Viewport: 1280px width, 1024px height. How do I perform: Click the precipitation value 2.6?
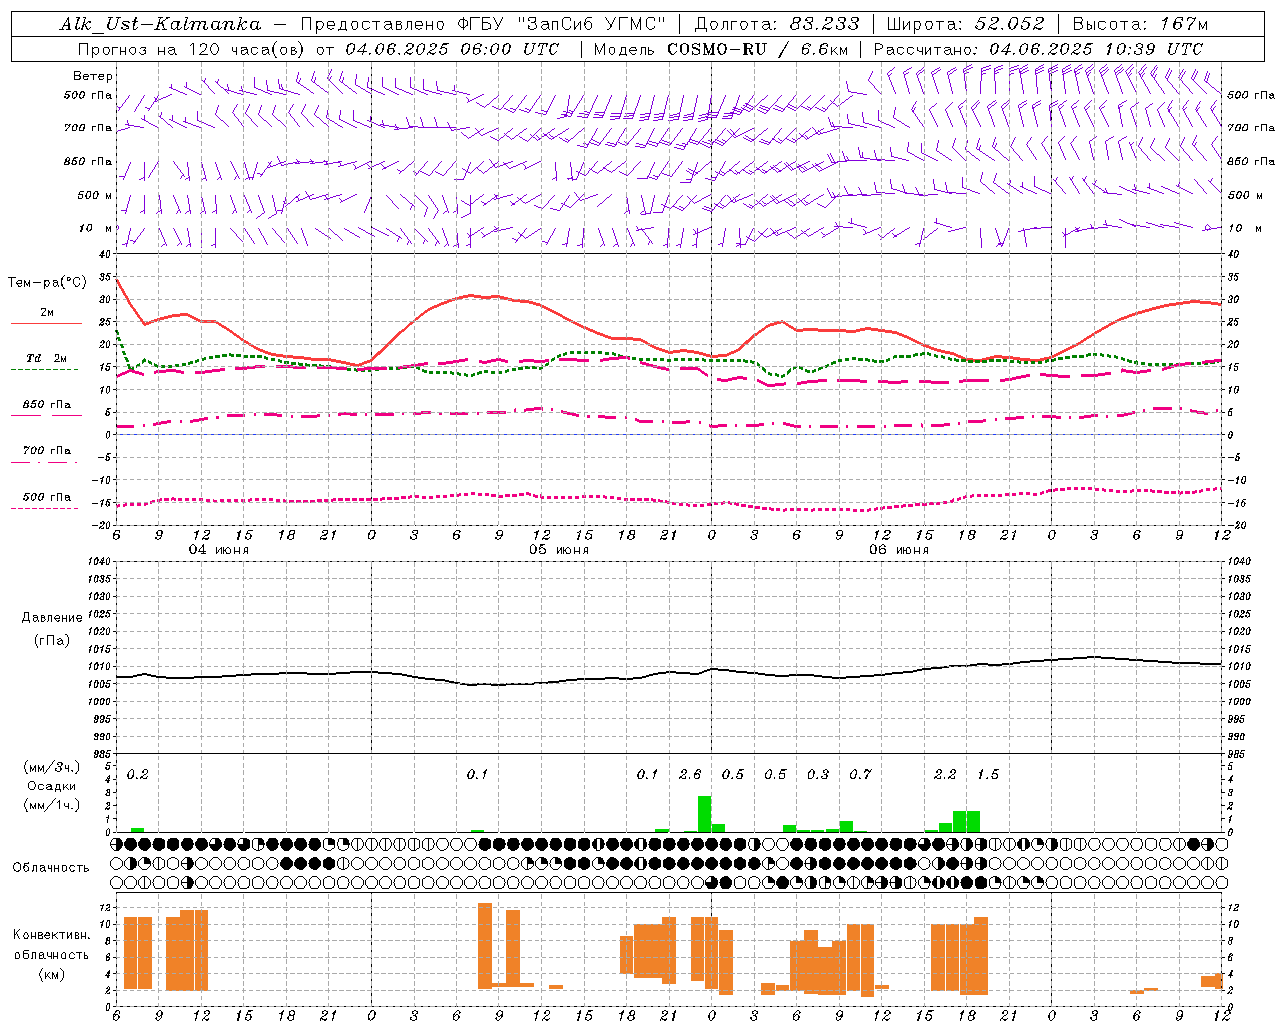690,775
